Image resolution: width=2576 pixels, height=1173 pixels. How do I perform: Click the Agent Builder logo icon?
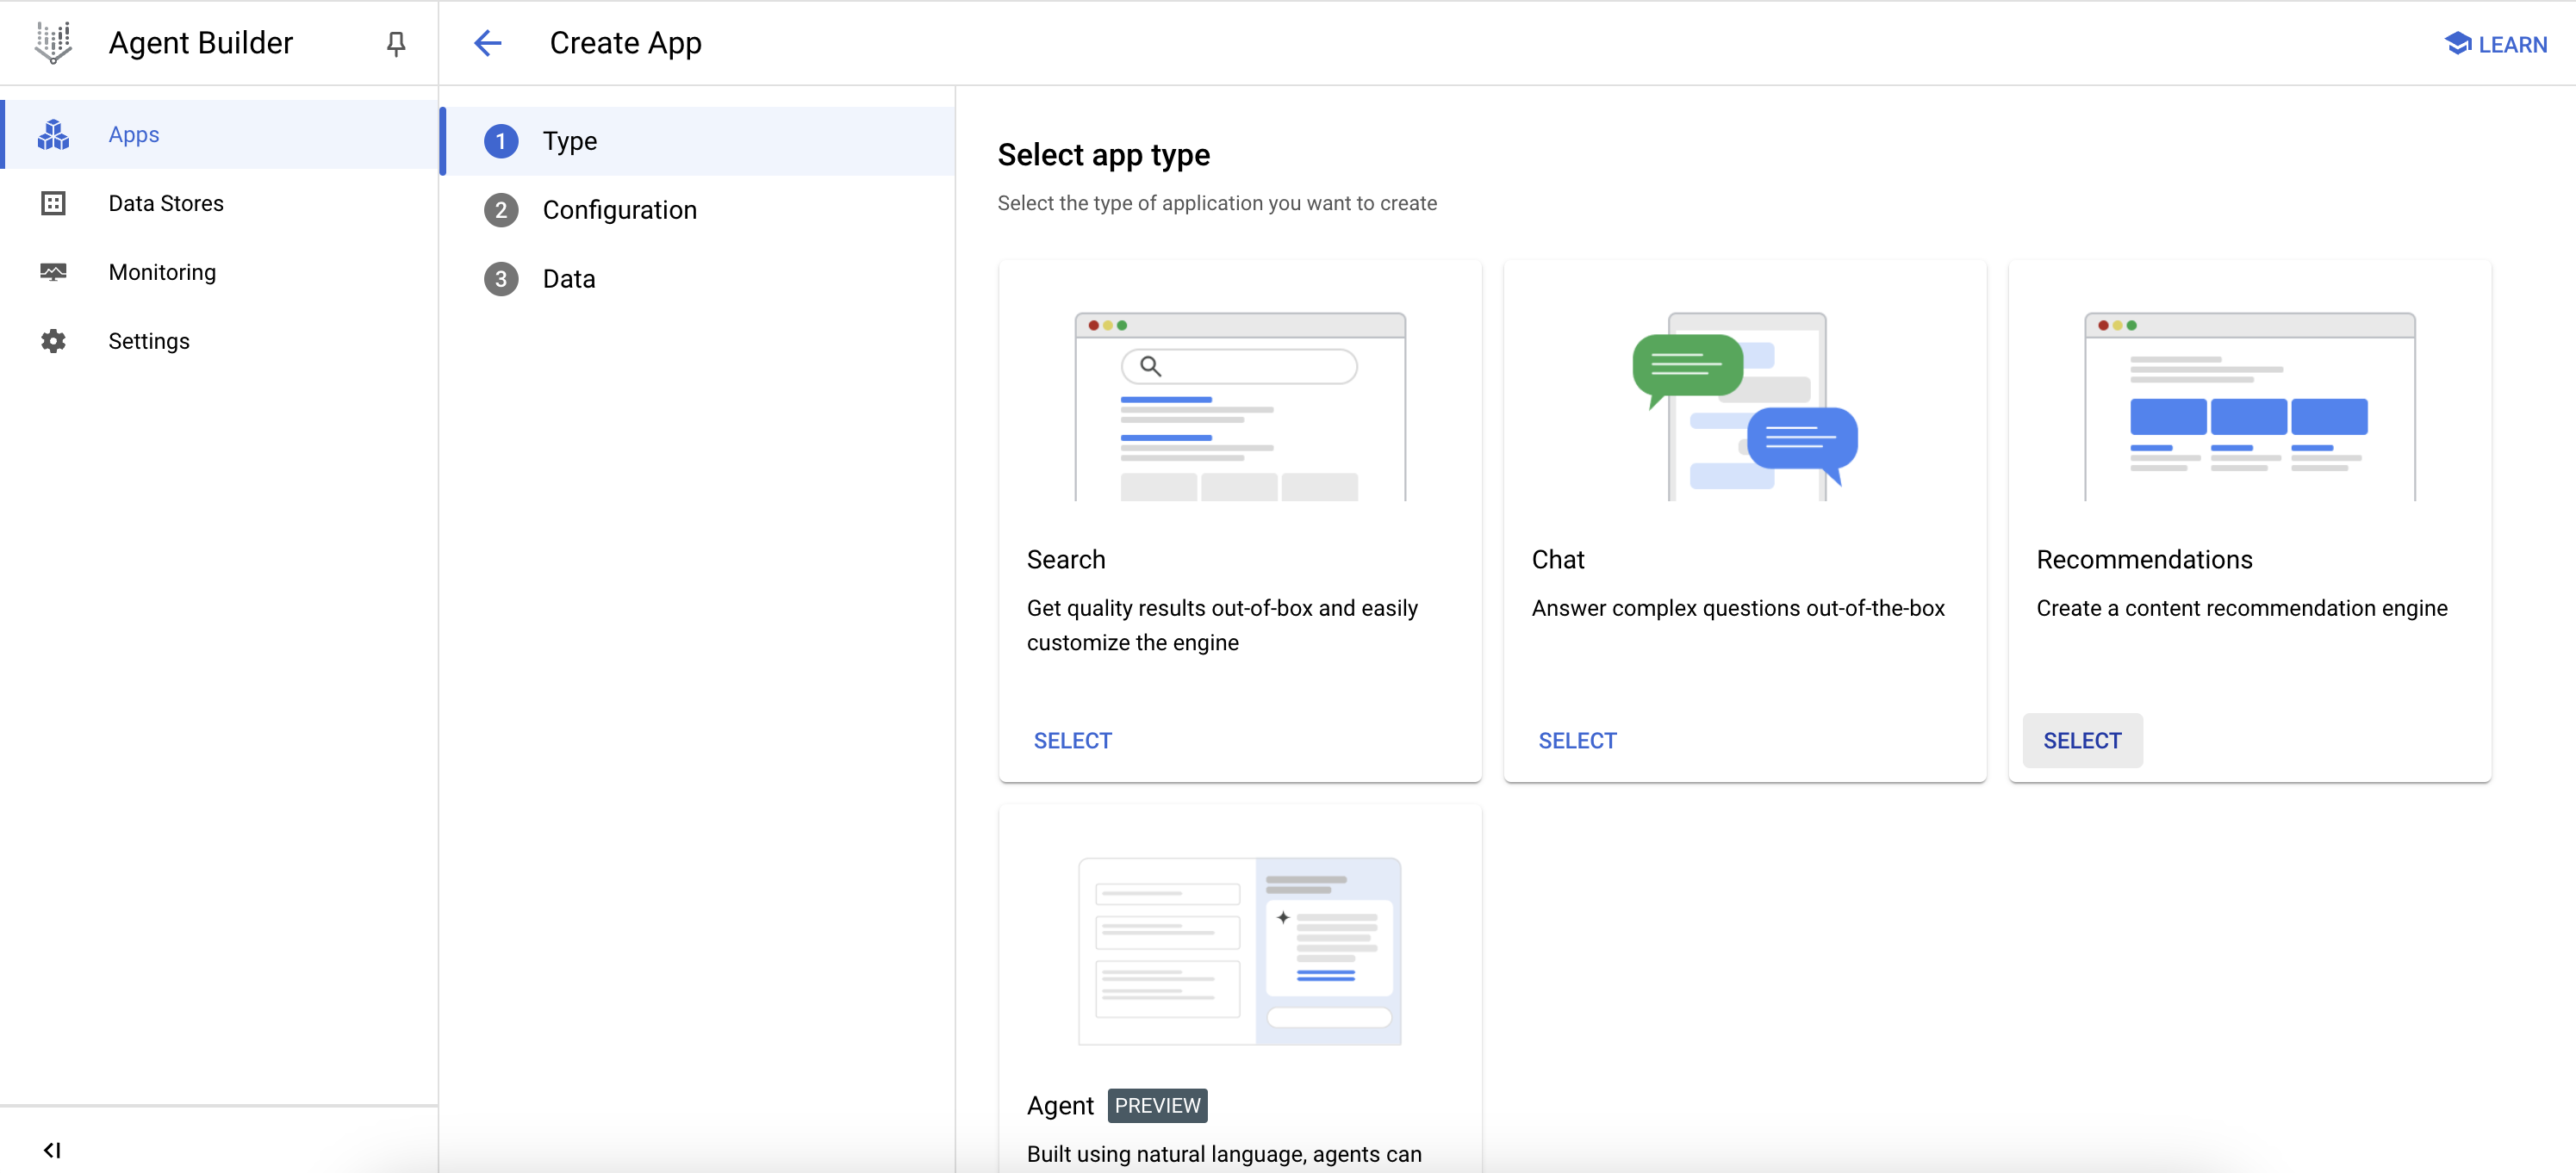tap(53, 42)
